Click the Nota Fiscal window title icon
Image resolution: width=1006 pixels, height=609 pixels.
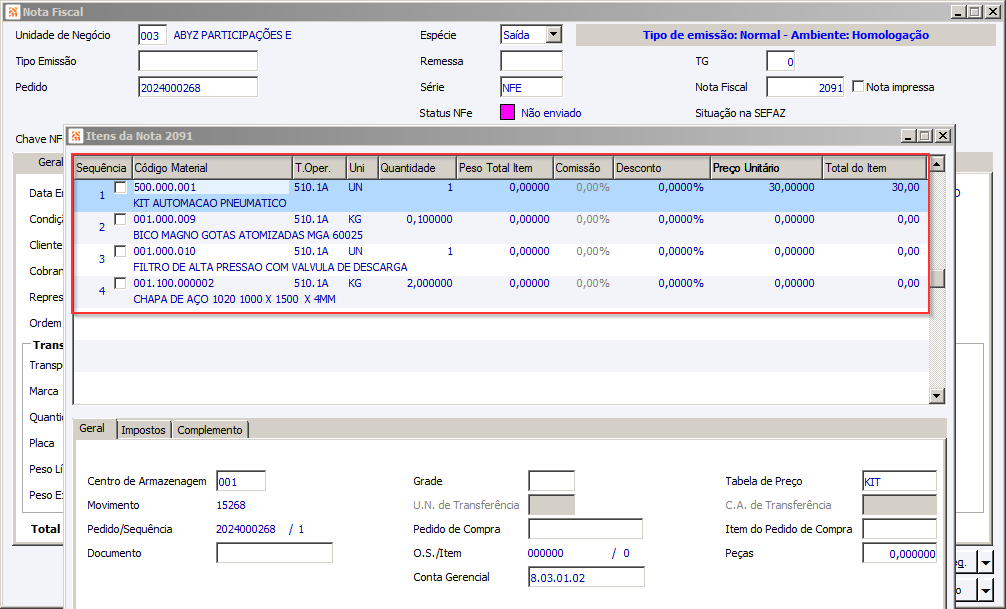click(12, 11)
